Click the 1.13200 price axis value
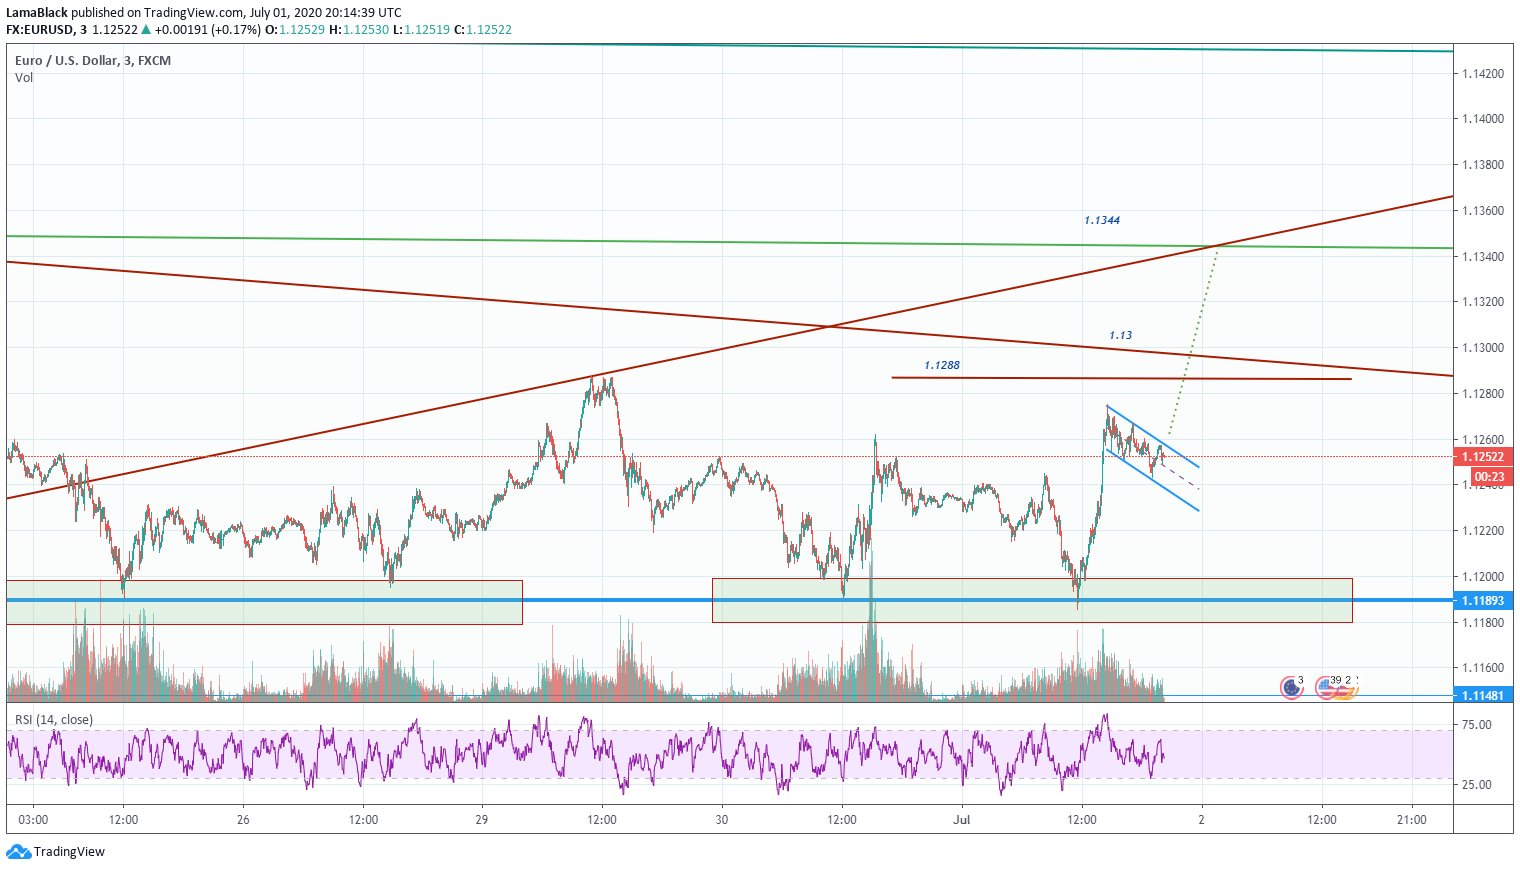This screenshot has height=870, width=1520. pos(1482,302)
